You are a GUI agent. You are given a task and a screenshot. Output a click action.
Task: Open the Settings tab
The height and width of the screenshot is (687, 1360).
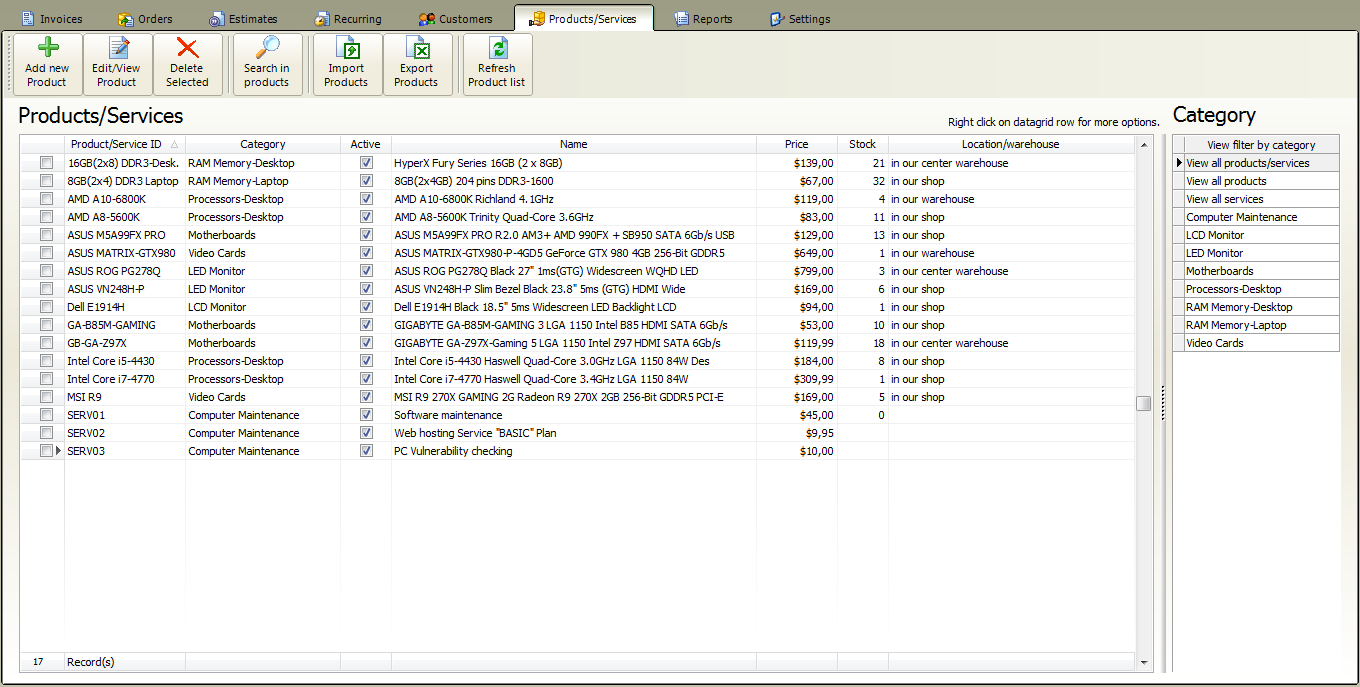800,19
